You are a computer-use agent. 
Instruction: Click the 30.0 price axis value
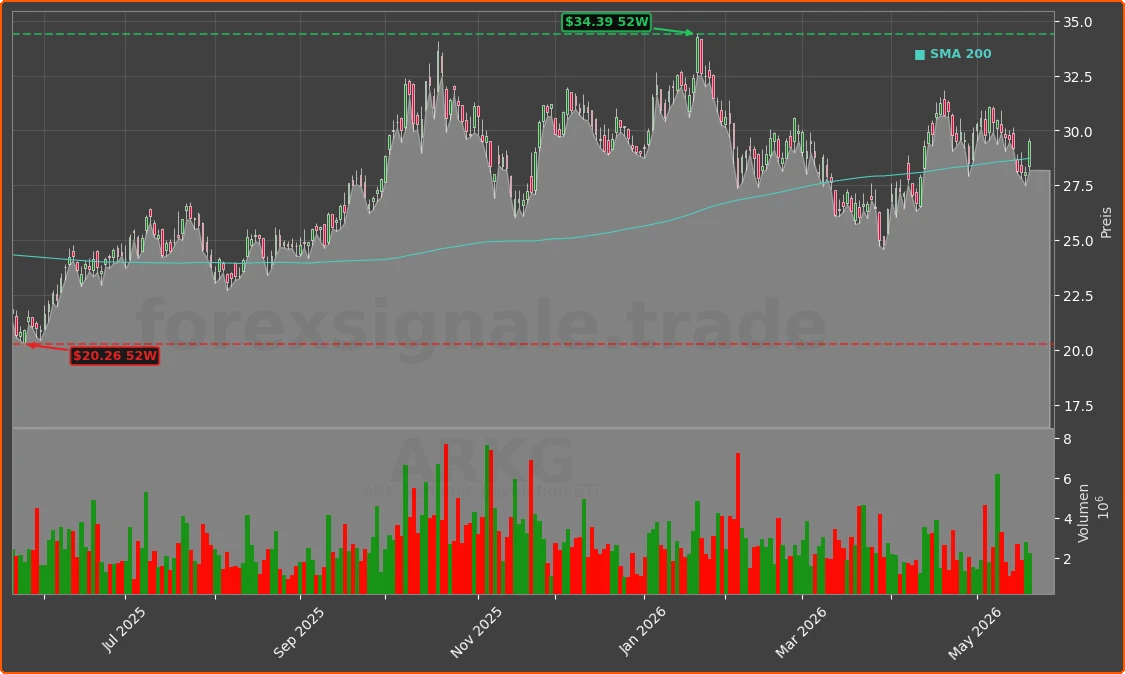pos(1078,132)
